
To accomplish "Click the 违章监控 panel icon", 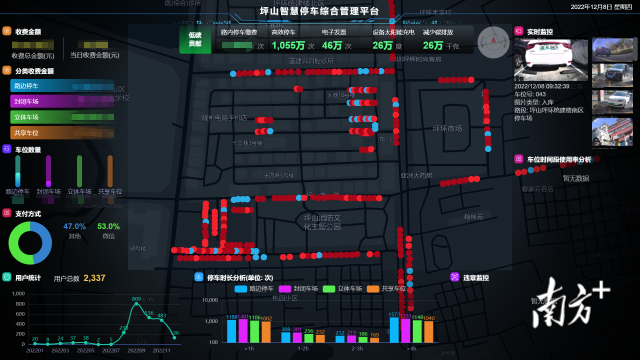I will (x=454, y=277).
